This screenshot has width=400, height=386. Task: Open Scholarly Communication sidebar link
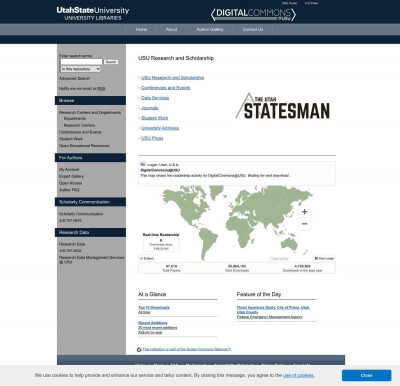[x=81, y=214]
